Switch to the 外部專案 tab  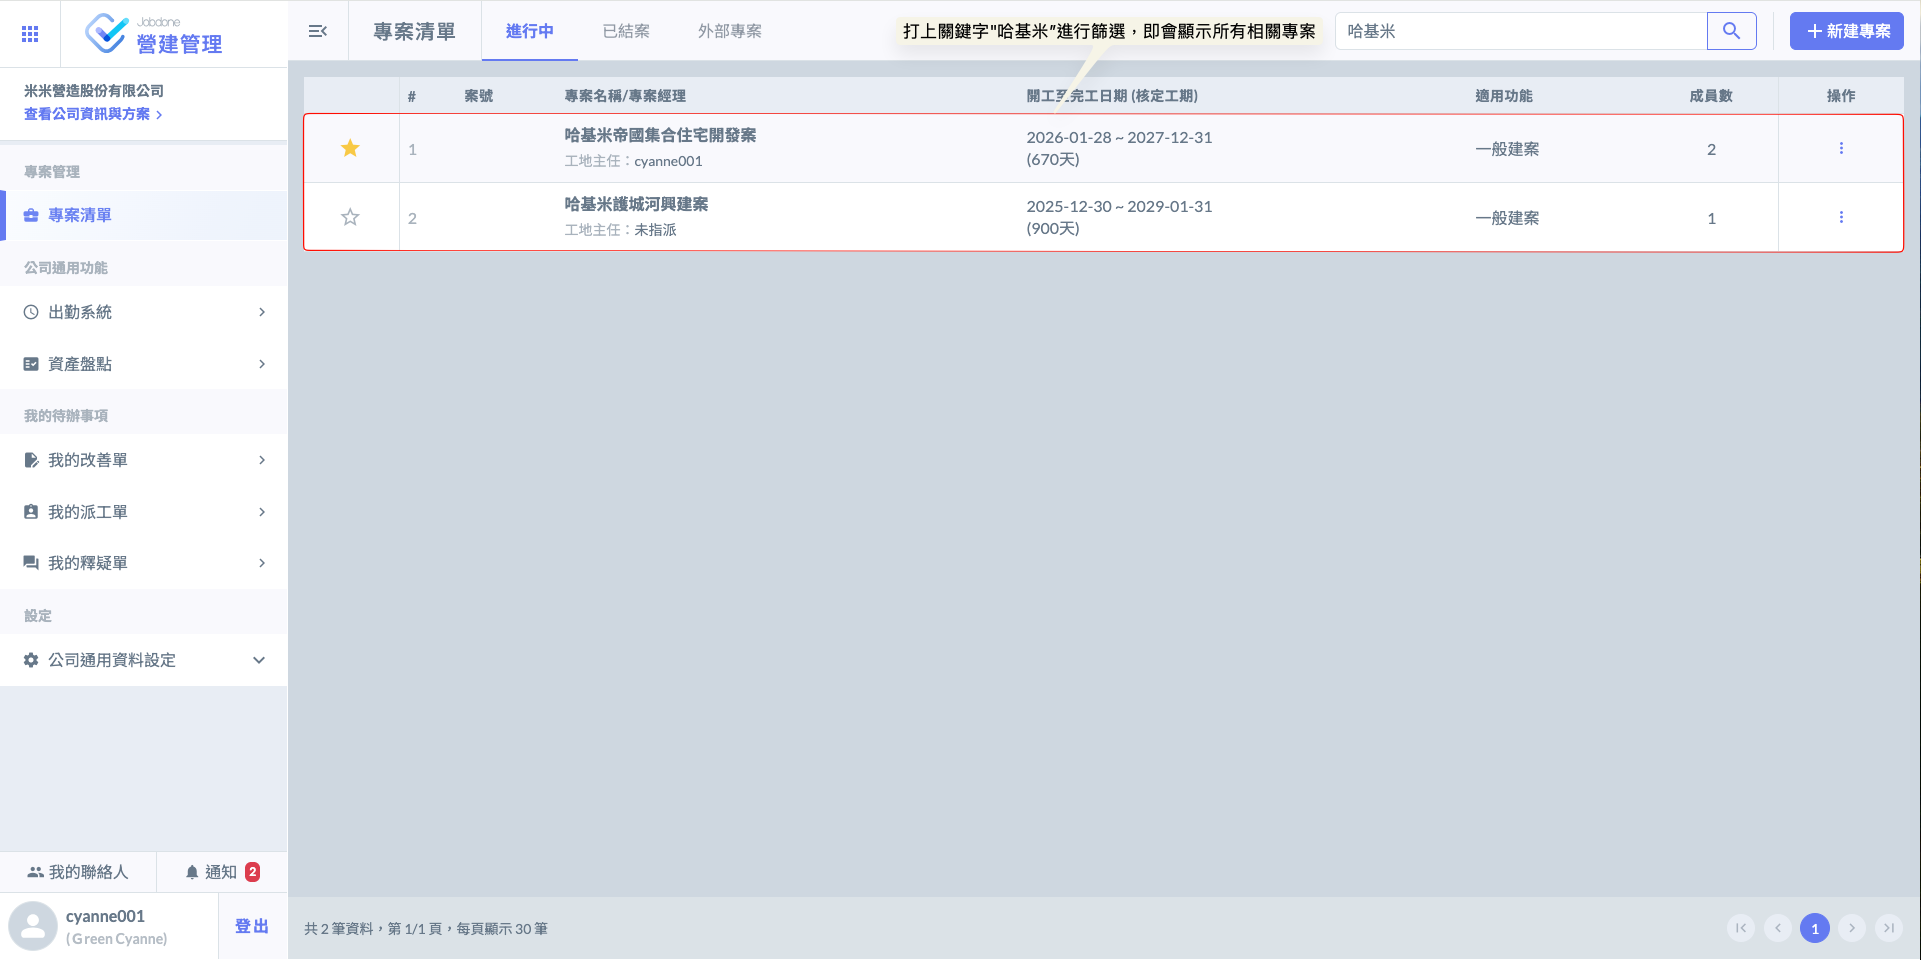tap(729, 31)
